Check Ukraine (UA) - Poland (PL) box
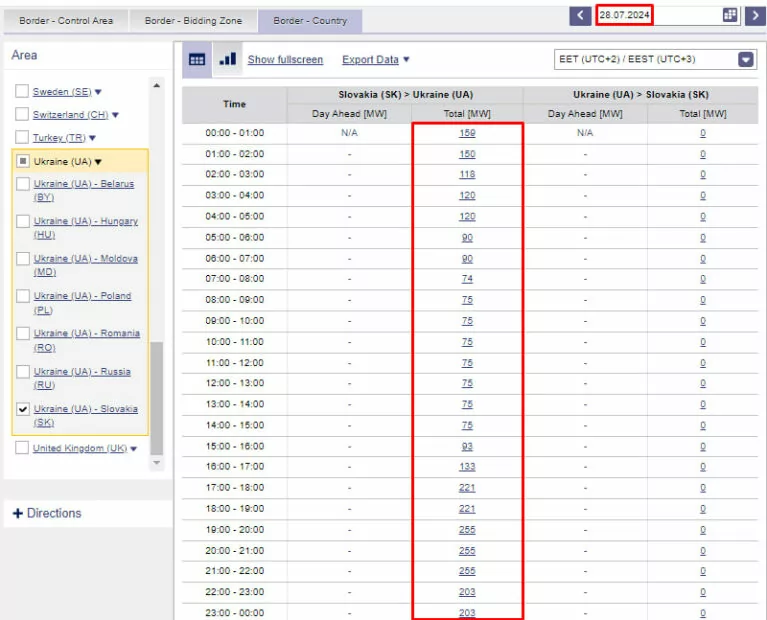Image resolution: width=767 pixels, height=620 pixels. pos(23,296)
